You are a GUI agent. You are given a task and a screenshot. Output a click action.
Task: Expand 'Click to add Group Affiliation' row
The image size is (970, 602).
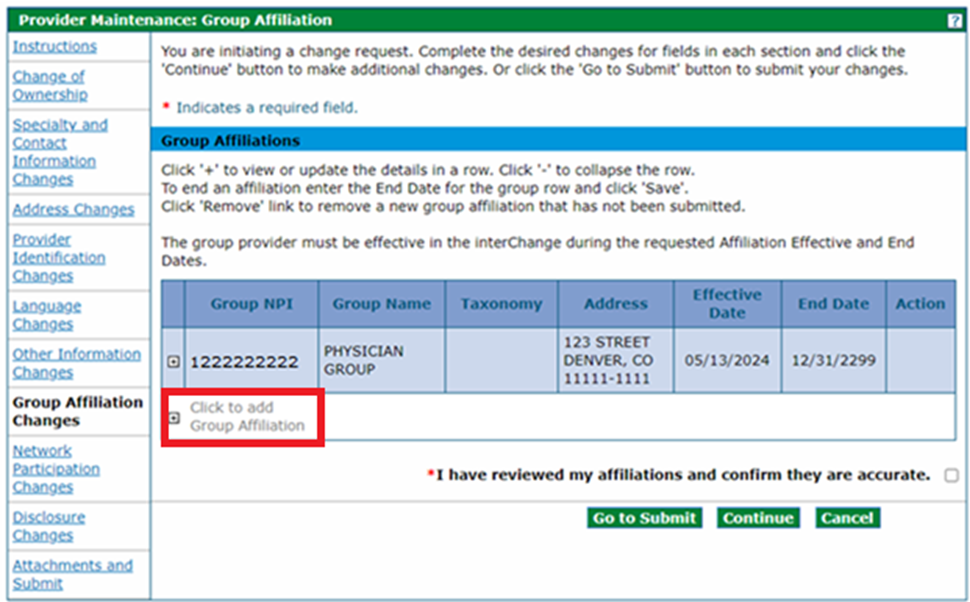(x=174, y=417)
